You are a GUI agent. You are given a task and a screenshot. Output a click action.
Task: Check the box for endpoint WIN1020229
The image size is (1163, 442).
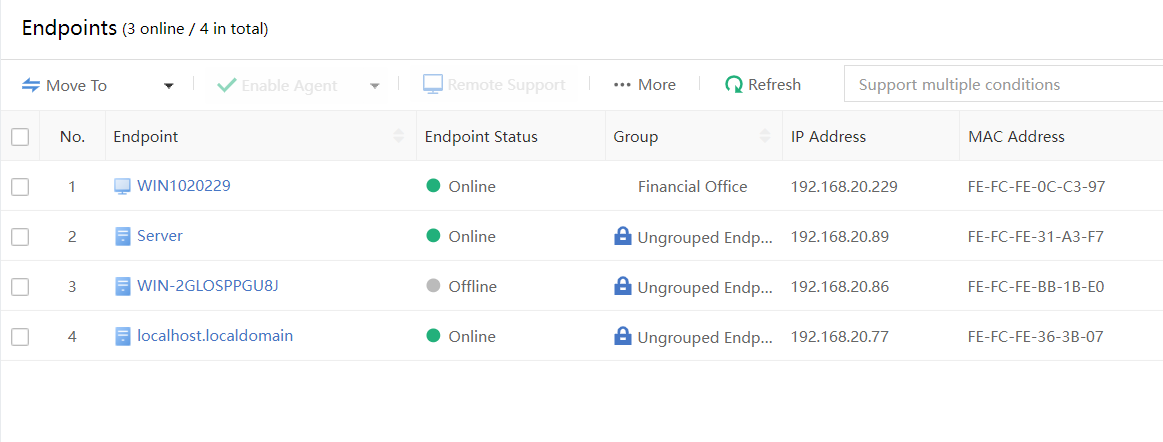click(x=20, y=187)
